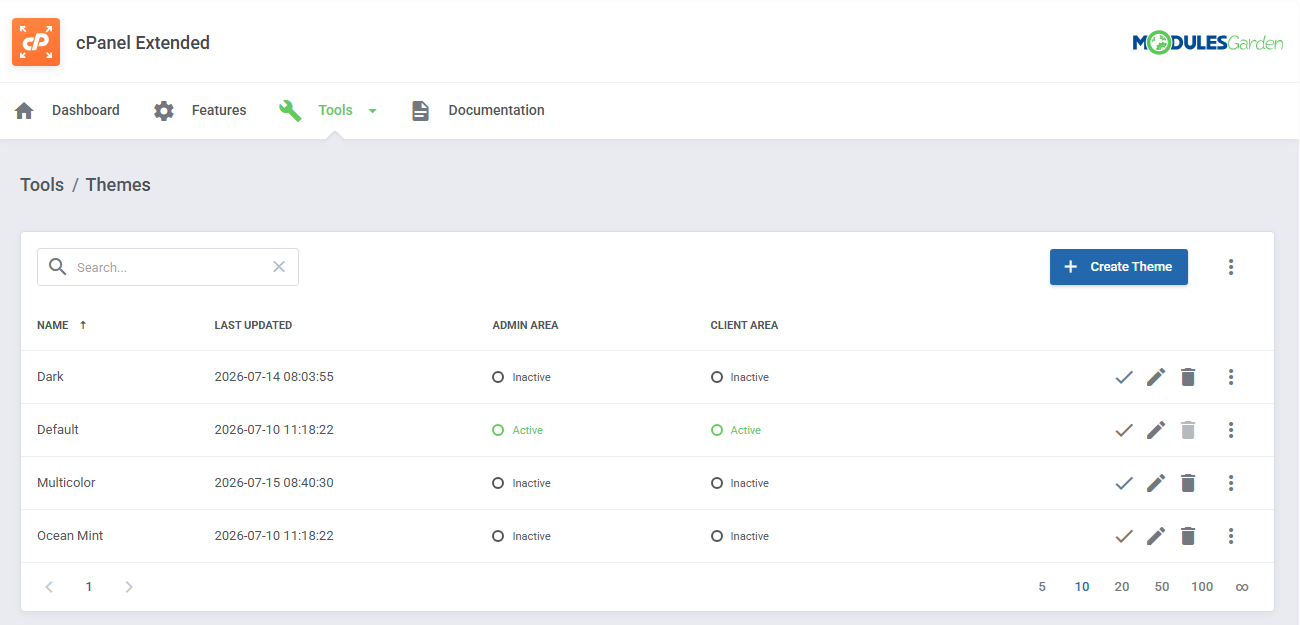
Task: Click the greyed trash icon in Default row
Action: point(1188,430)
